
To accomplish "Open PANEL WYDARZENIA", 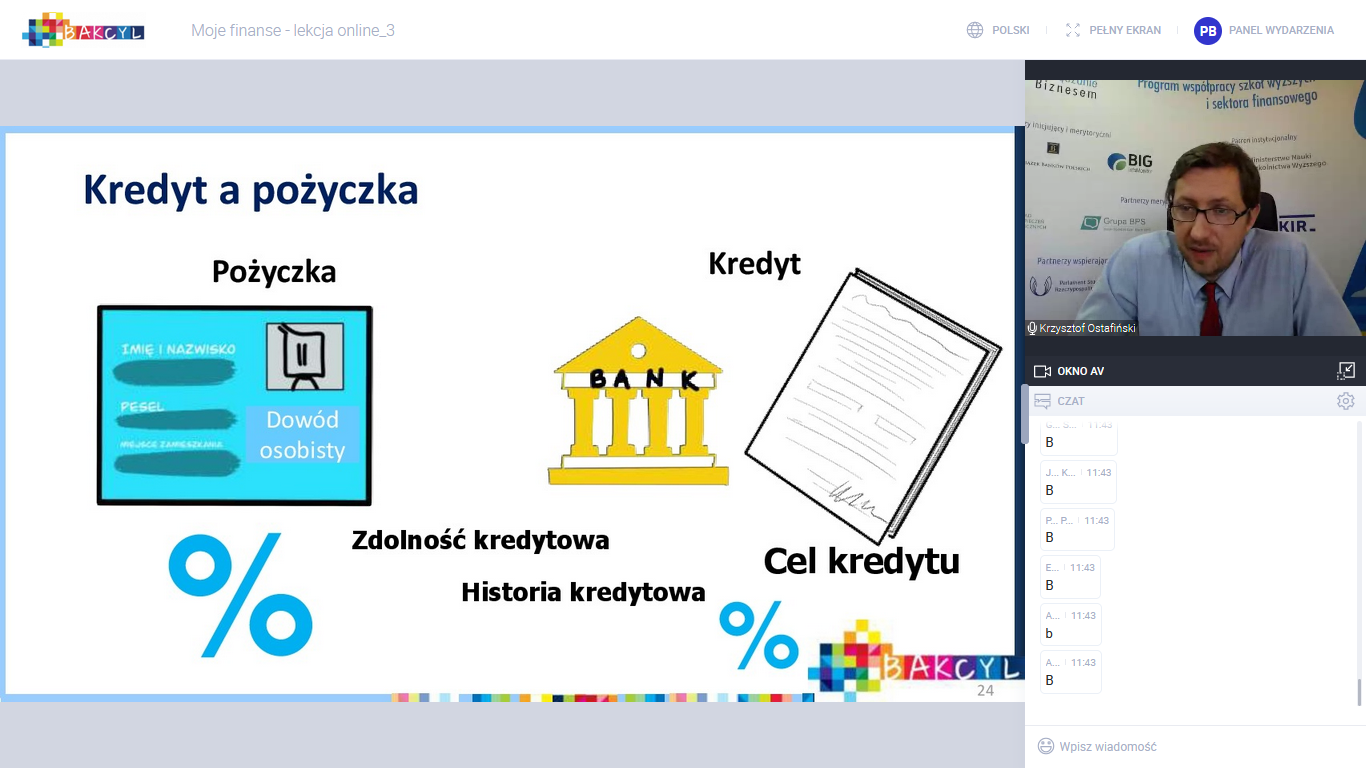I will click(1281, 30).
